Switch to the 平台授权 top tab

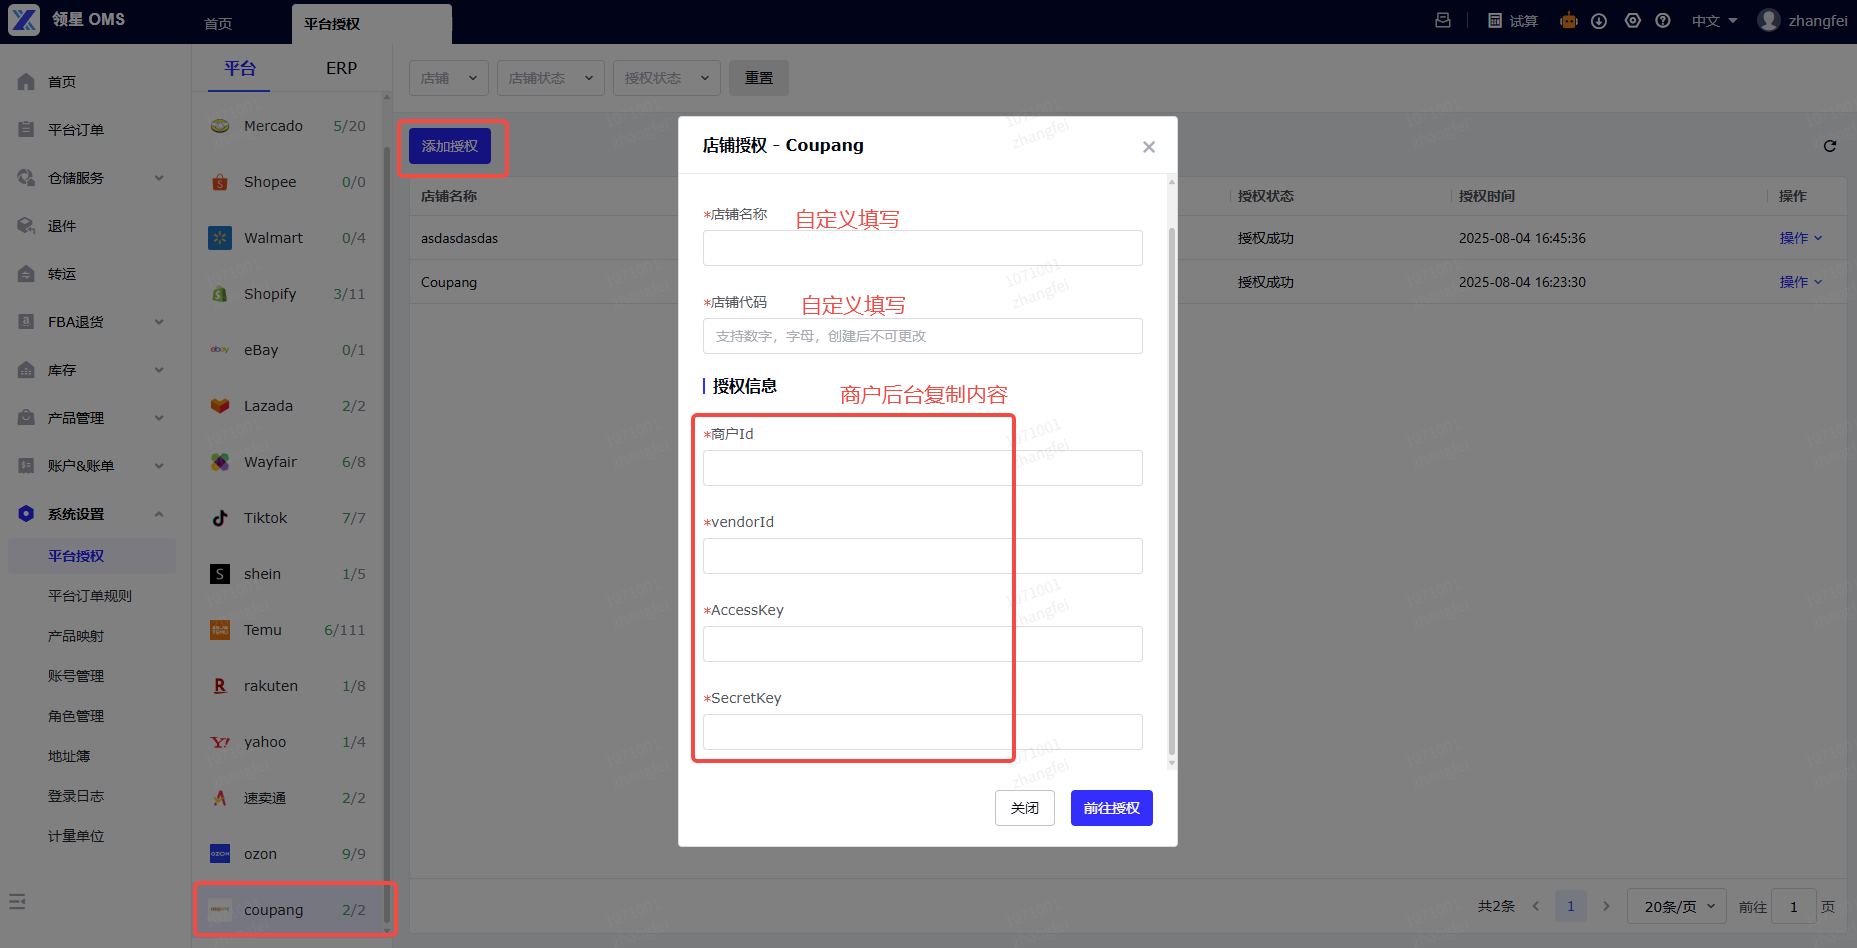(371, 24)
